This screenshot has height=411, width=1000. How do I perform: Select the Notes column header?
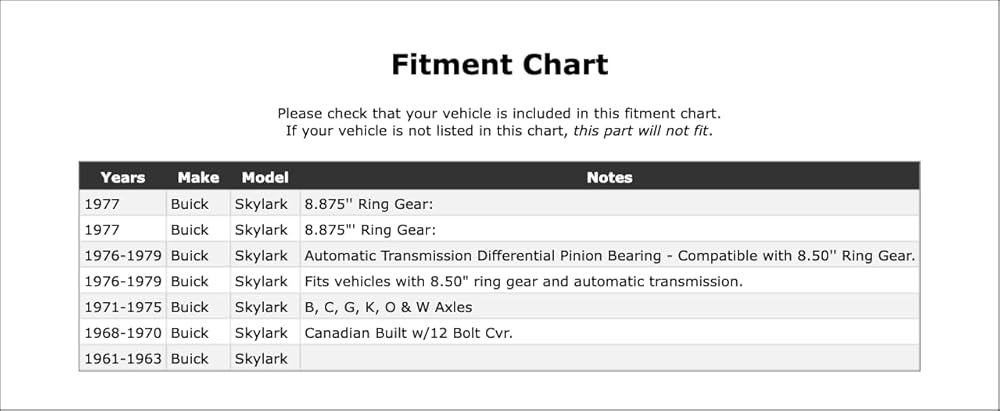point(610,177)
